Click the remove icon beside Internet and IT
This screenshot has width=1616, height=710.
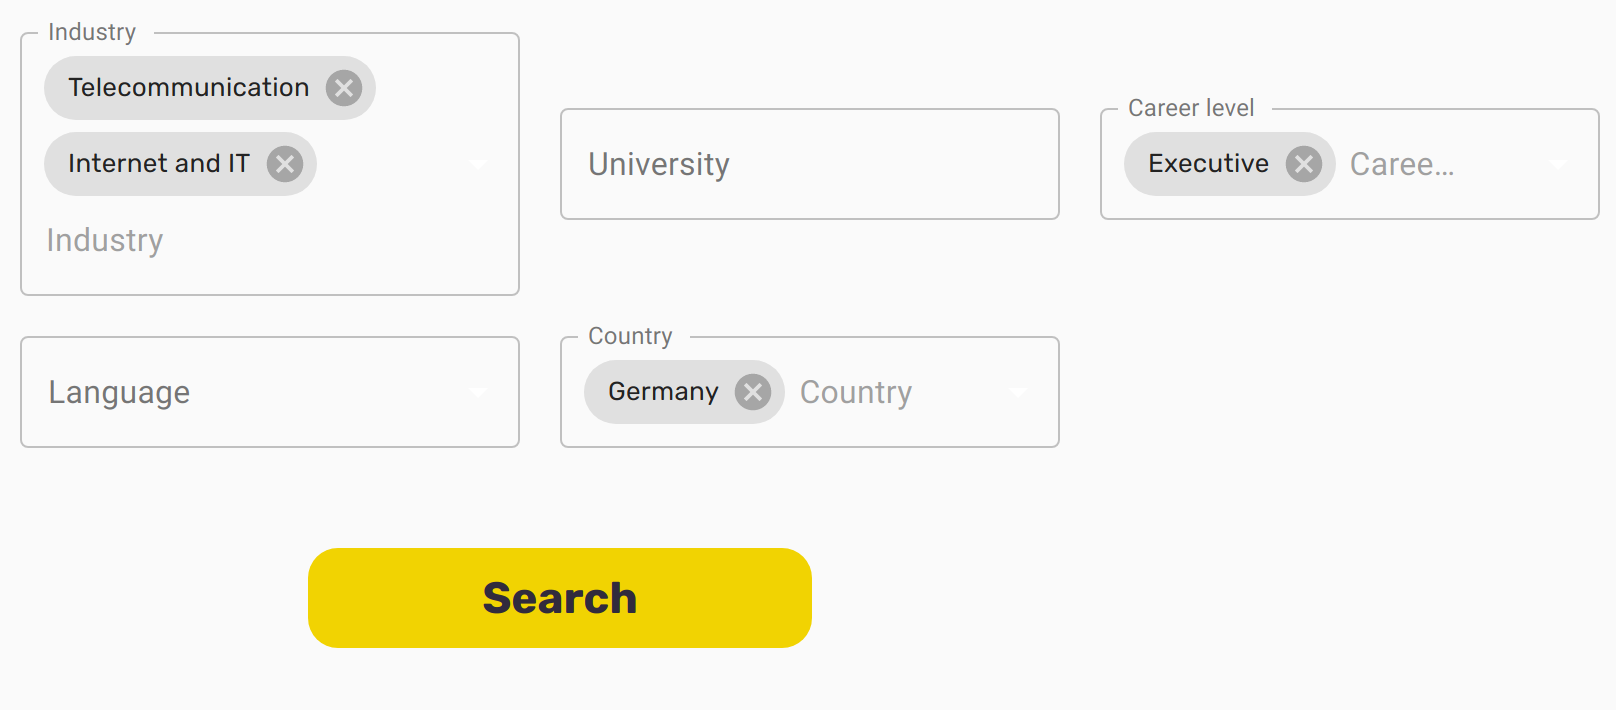(x=285, y=164)
